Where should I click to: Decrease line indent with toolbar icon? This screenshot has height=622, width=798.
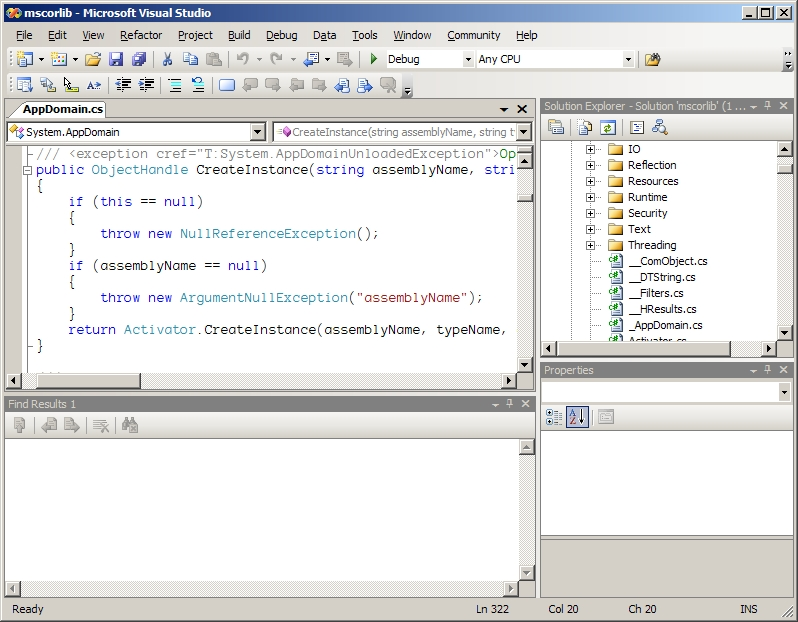click(123, 85)
